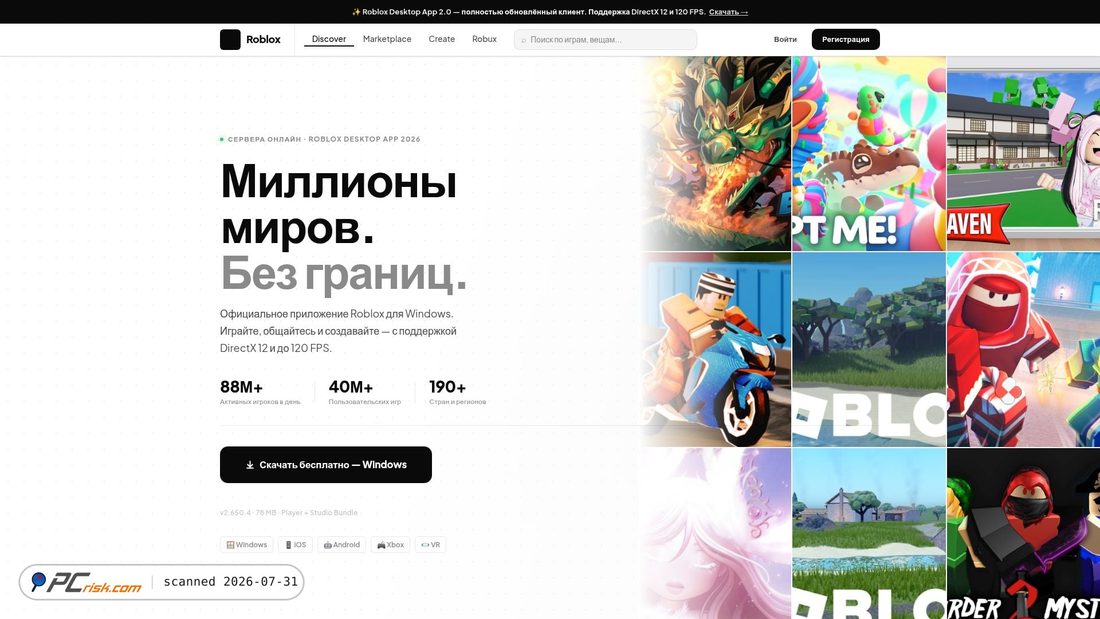Open the green dragon game thumbnail
Screen dimensions: 1100x619
click(x=716, y=154)
